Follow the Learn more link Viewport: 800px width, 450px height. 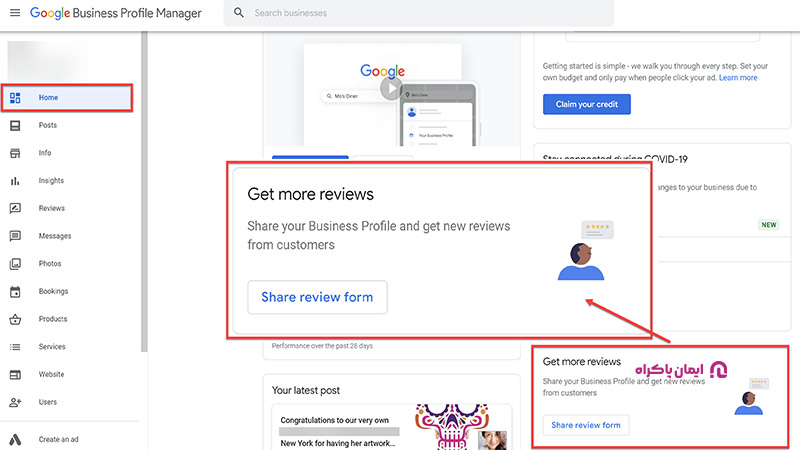click(x=738, y=78)
